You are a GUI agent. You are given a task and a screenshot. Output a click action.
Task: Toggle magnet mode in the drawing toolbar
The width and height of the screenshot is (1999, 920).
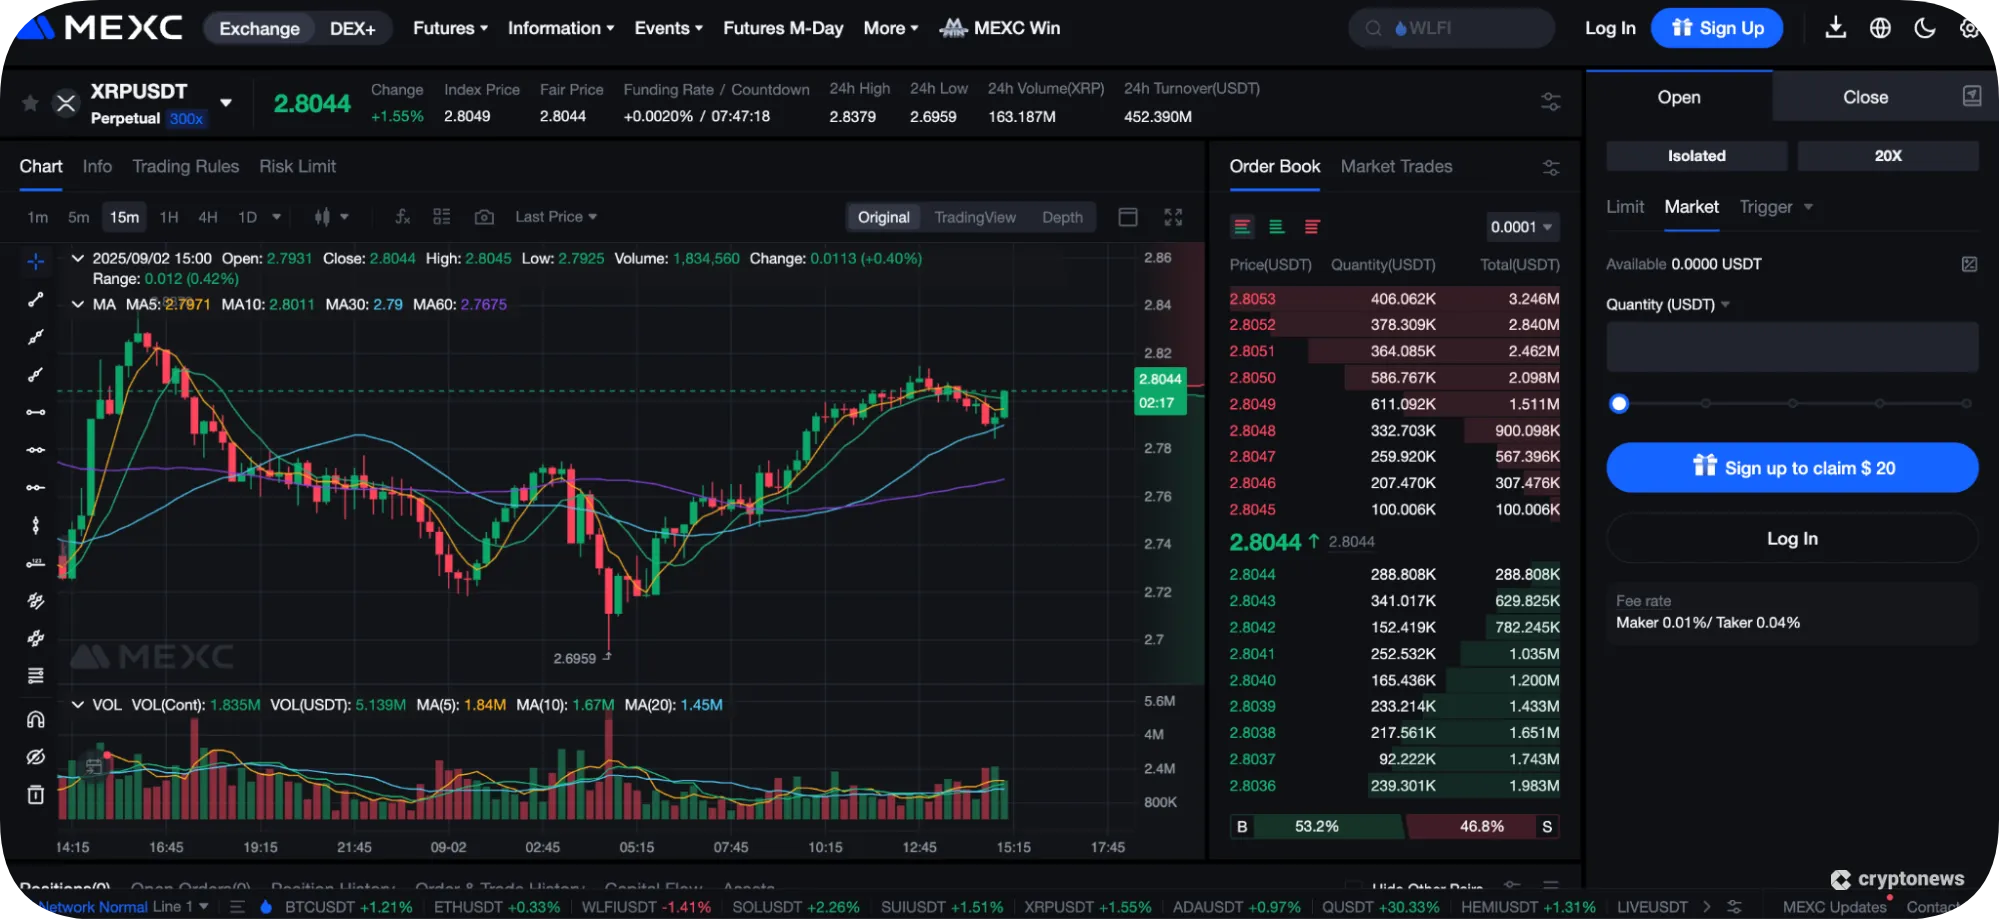tap(35, 718)
